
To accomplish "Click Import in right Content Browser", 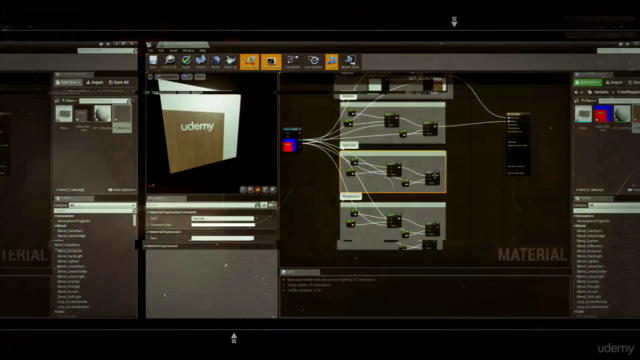I will [x=614, y=82].
